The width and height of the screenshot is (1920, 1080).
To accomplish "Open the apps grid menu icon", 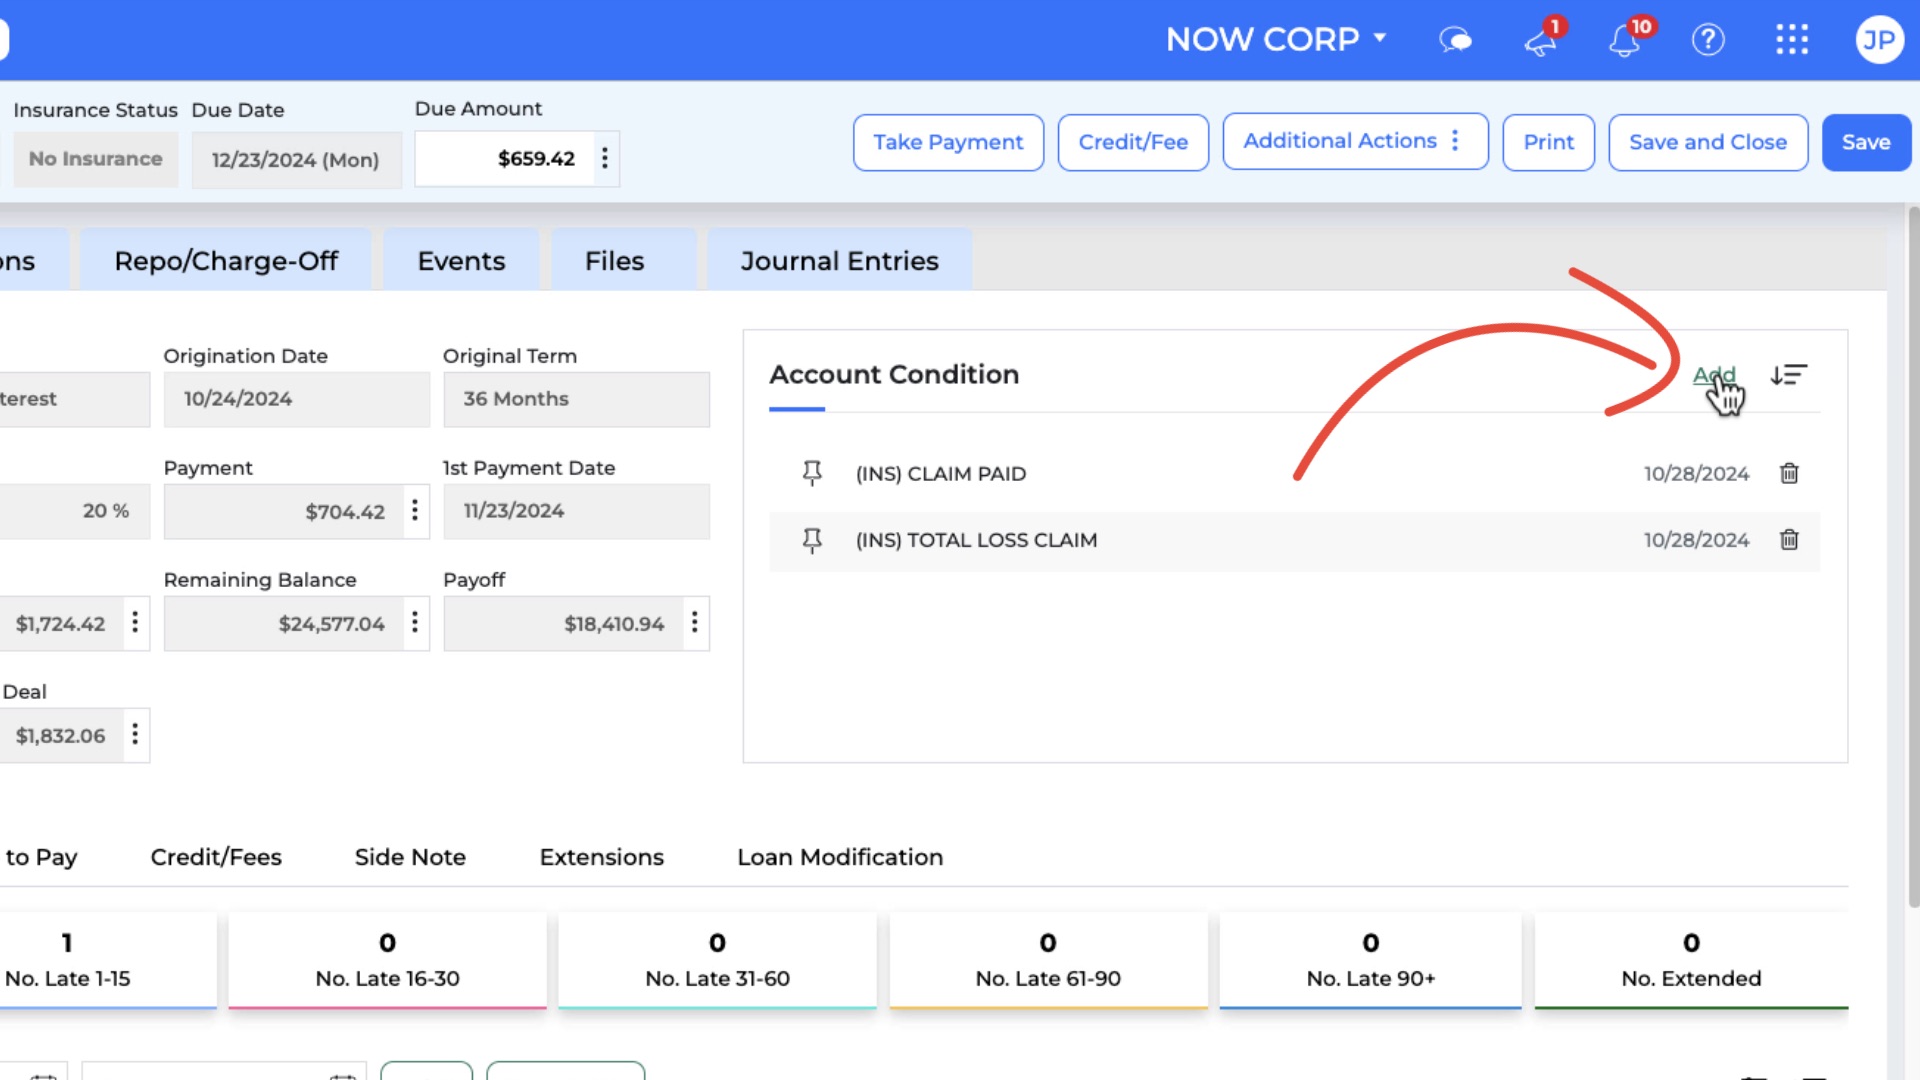I will [x=1792, y=40].
